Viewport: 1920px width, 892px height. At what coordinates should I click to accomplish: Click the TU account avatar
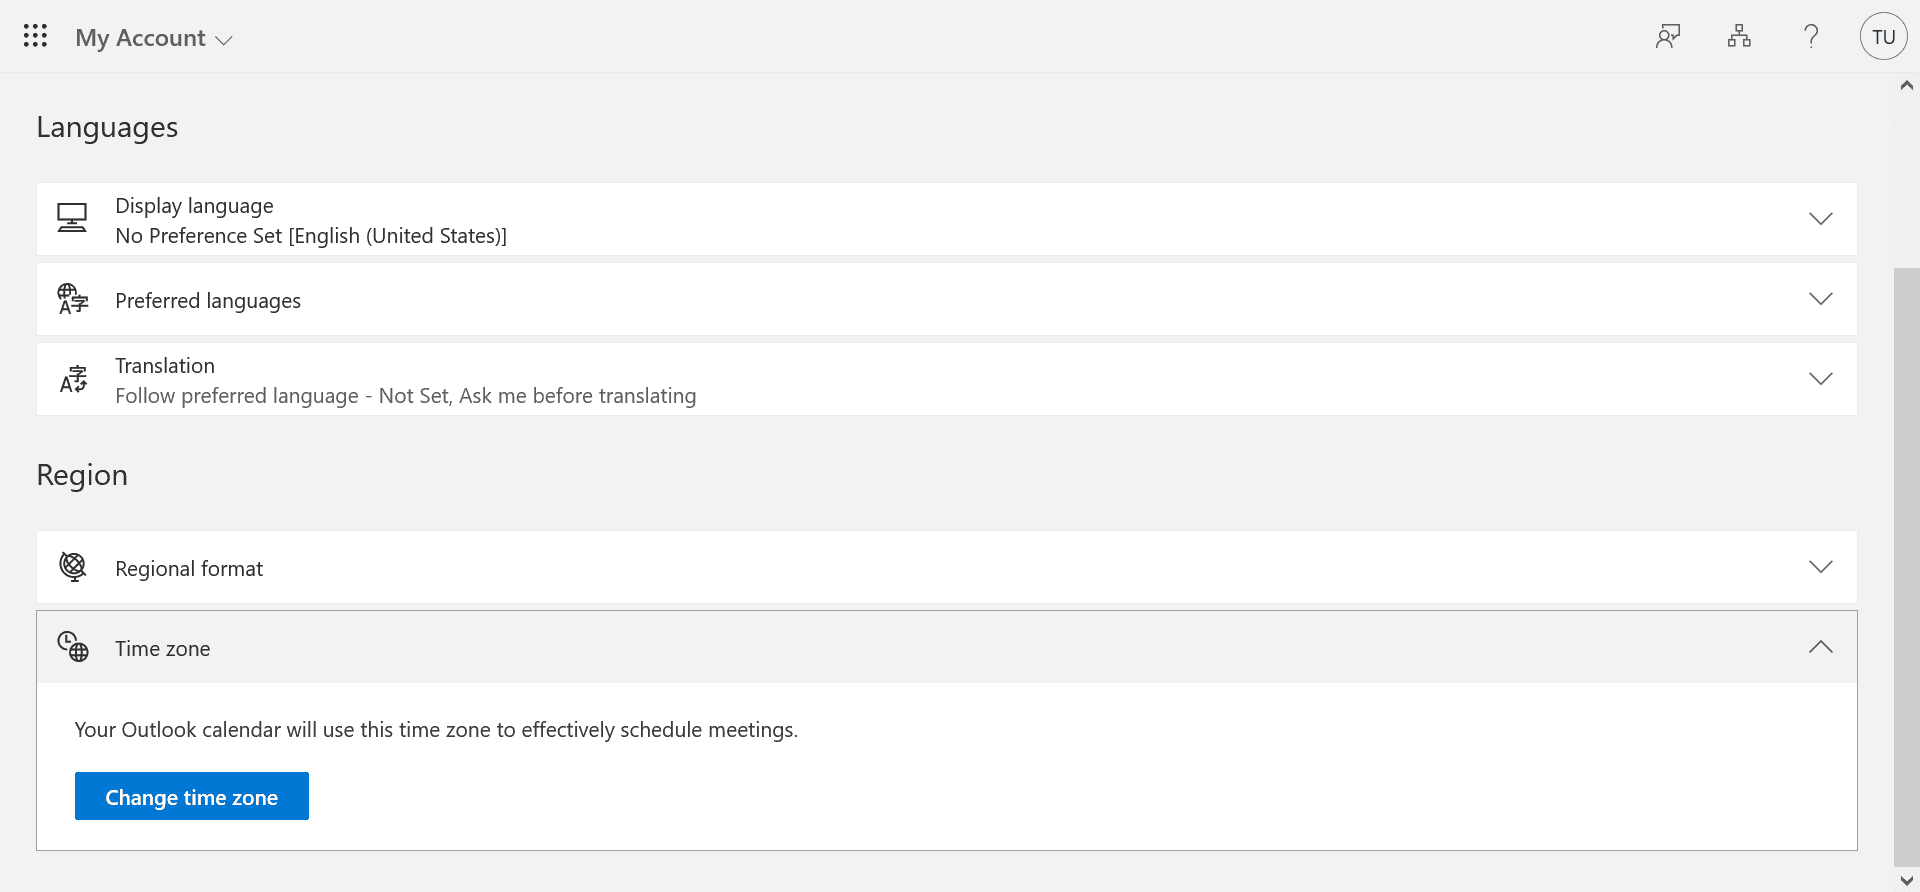pyautogui.click(x=1883, y=36)
